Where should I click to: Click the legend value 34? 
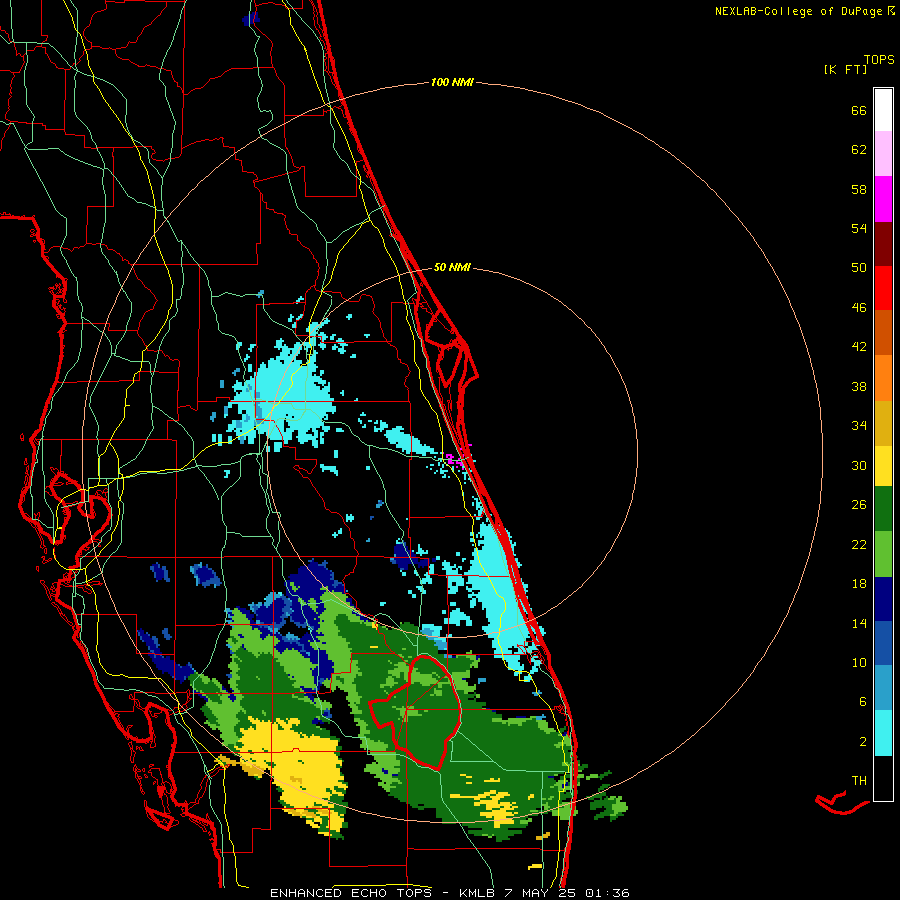[x=859, y=426]
